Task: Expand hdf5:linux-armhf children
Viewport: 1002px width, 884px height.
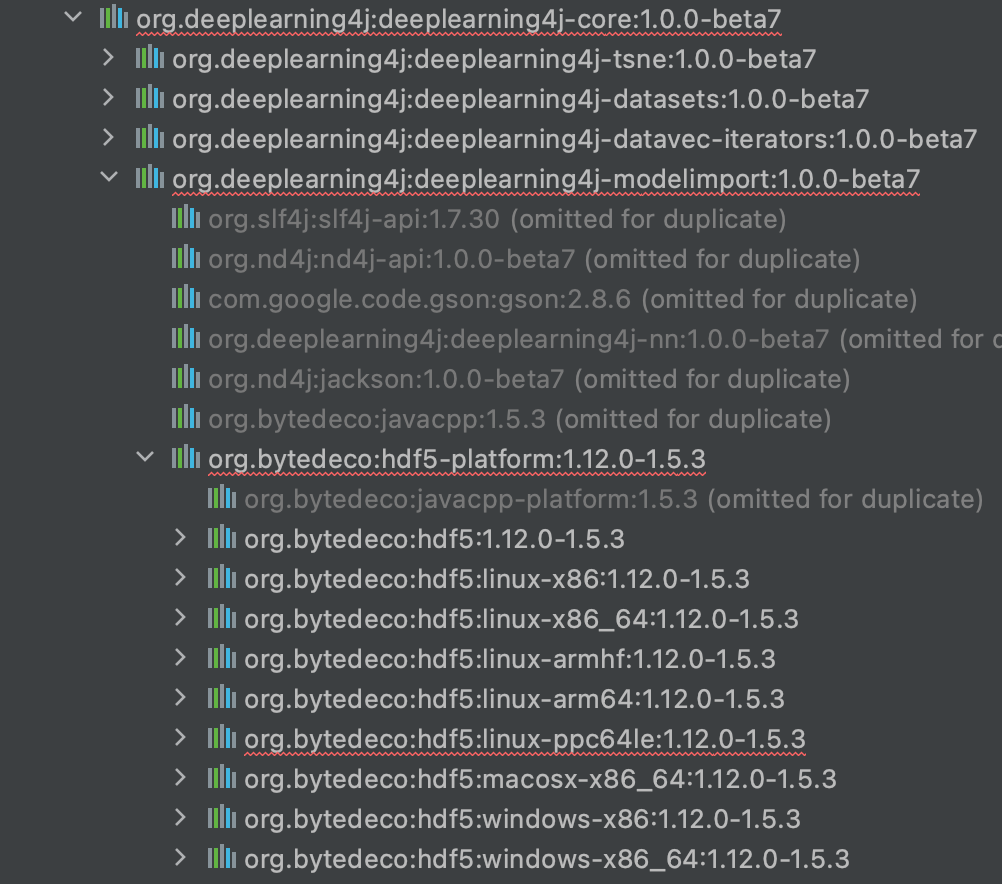Action: pos(180,658)
